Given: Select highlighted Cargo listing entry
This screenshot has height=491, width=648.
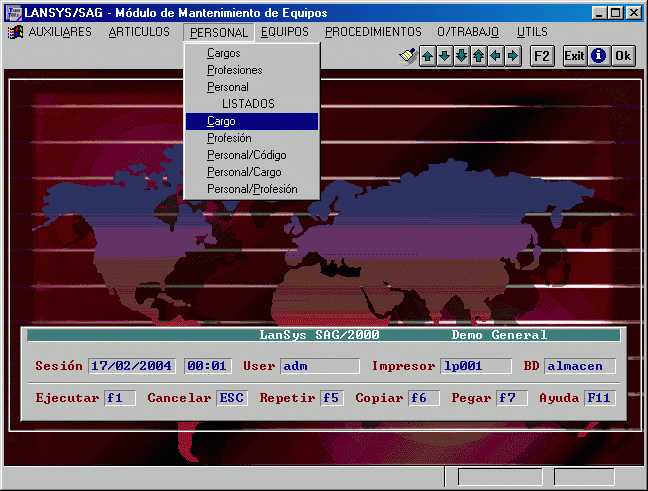Looking at the screenshot, I should tap(252, 122).
